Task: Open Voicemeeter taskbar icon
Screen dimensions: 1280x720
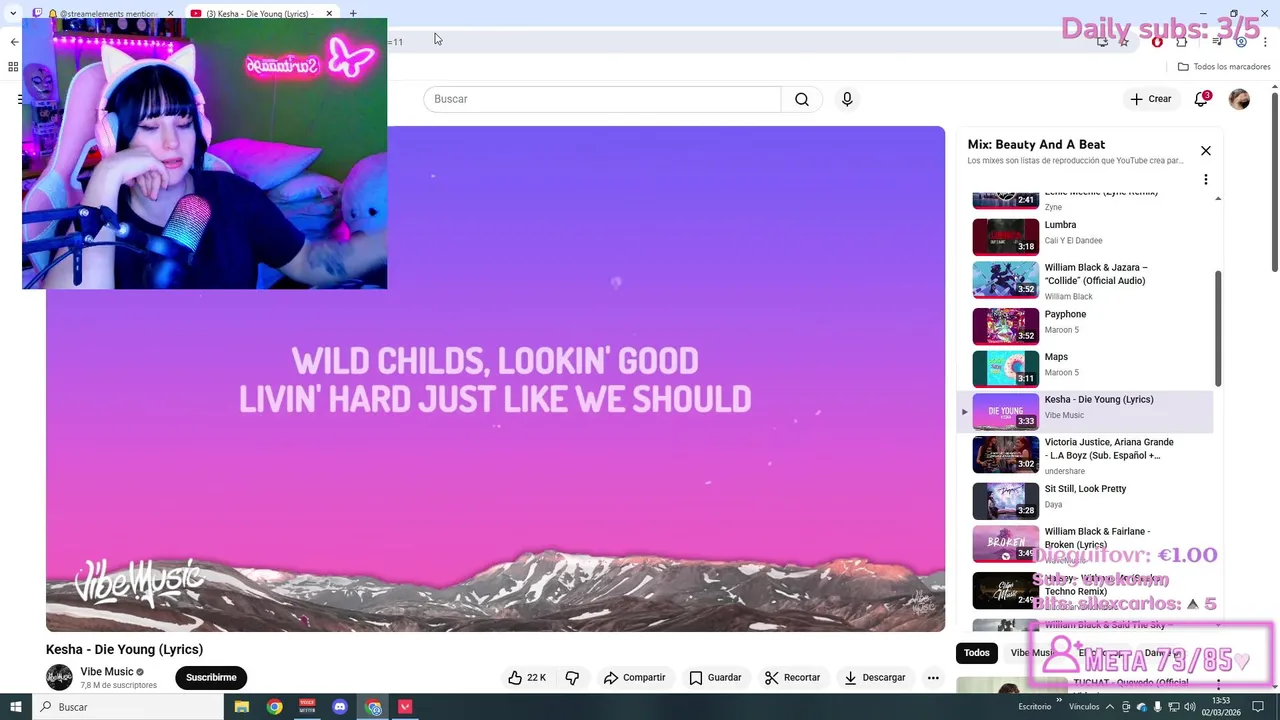Action: tap(307, 707)
